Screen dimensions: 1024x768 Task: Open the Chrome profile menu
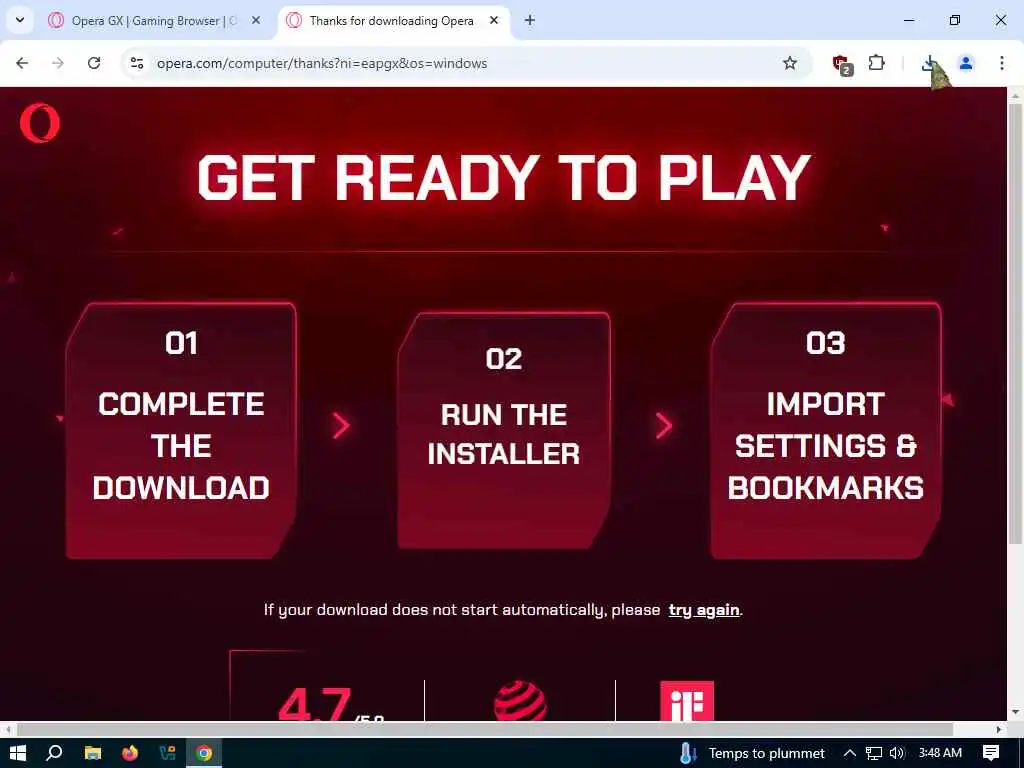point(965,63)
